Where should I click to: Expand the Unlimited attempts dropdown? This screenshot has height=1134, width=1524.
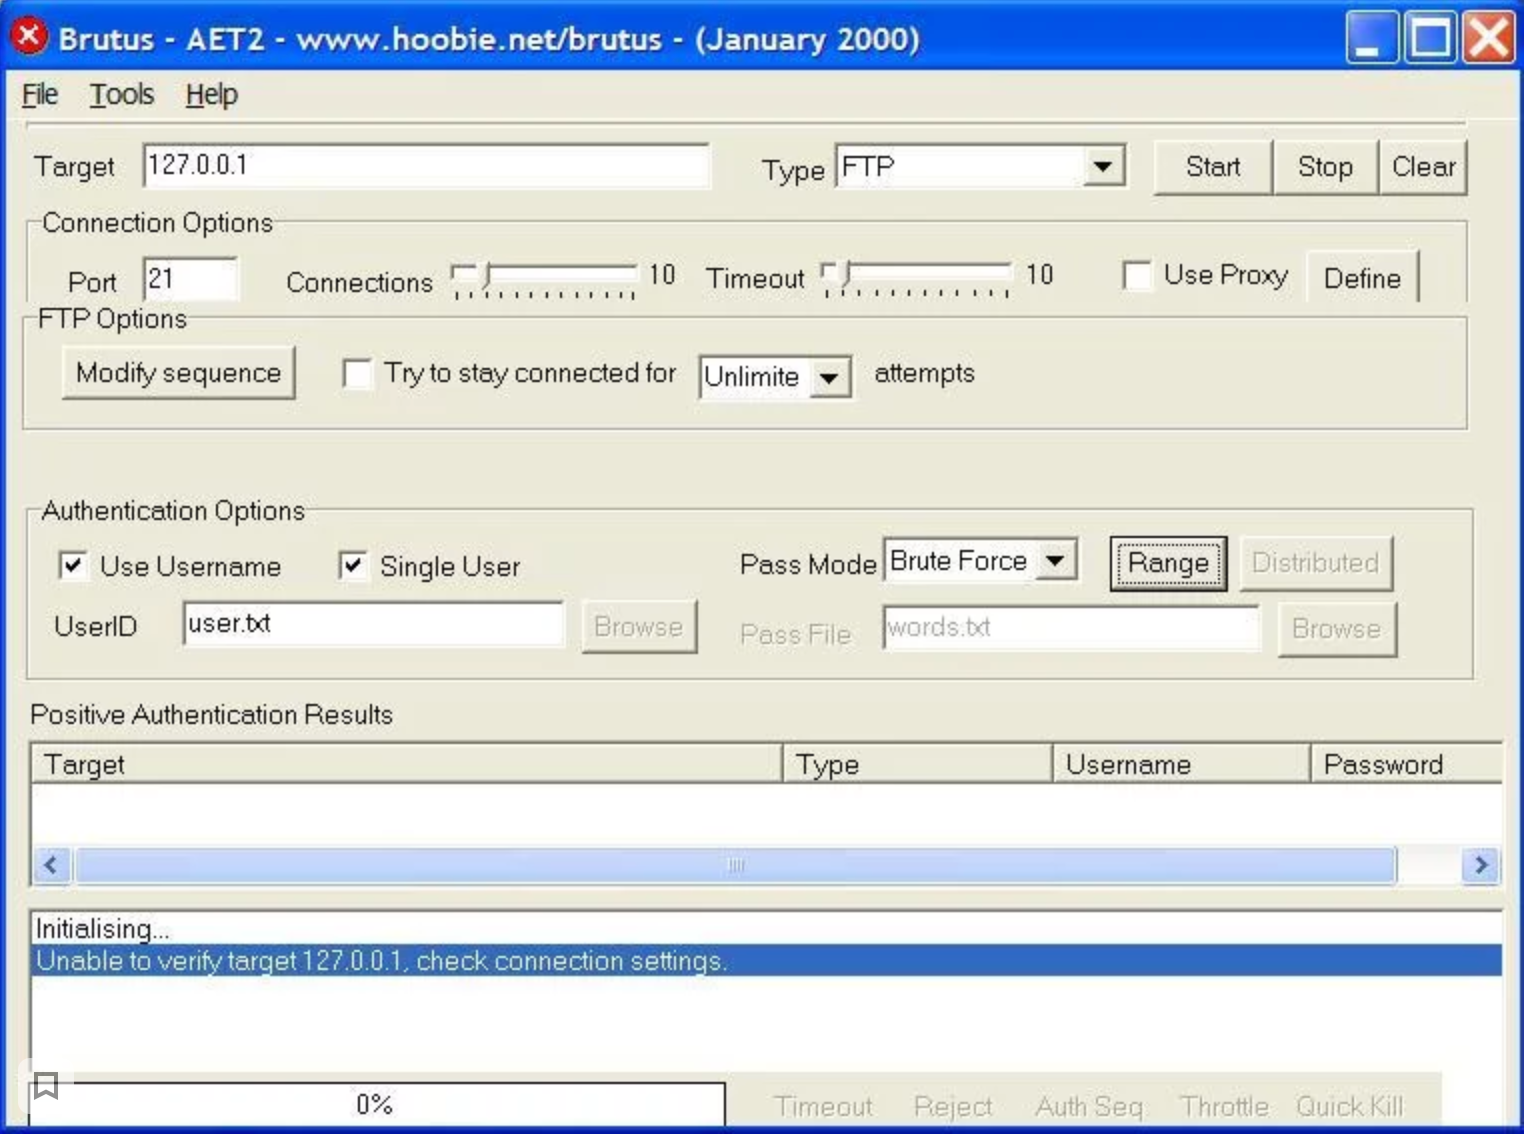(x=829, y=377)
